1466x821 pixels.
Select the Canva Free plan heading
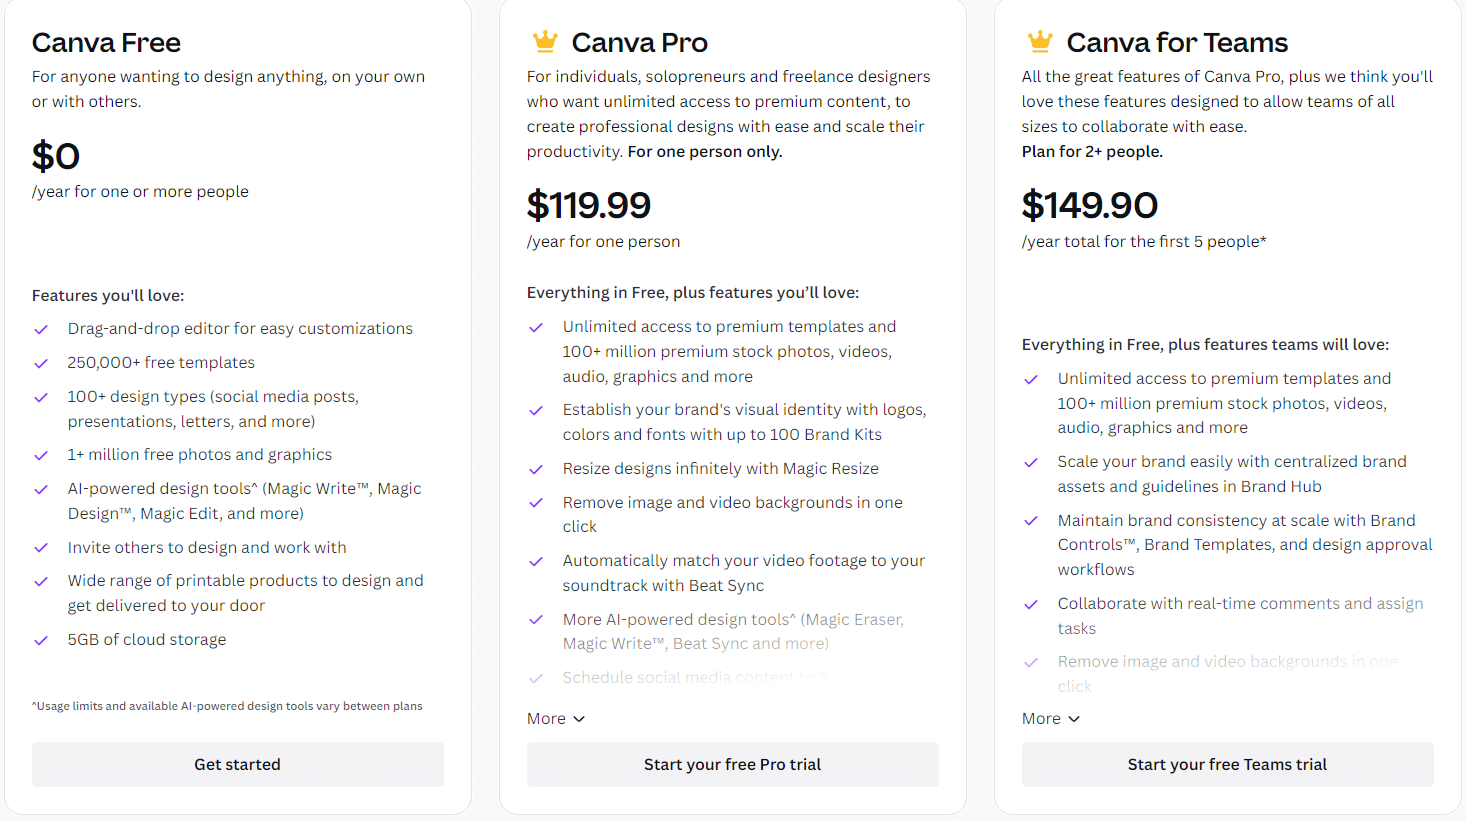[x=106, y=43]
